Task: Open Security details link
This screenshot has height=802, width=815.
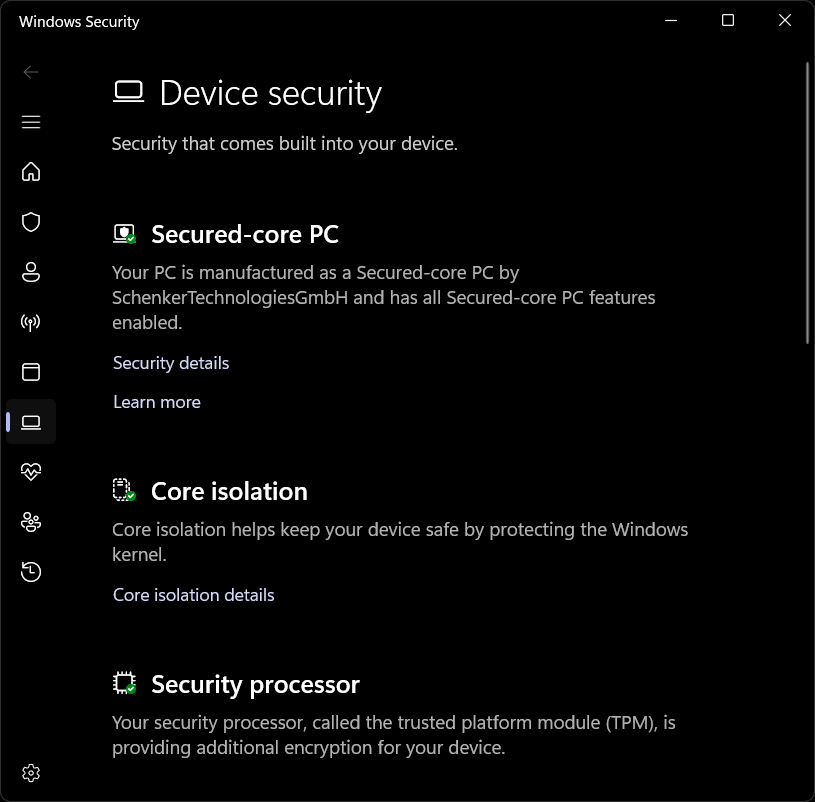Action: coord(170,363)
